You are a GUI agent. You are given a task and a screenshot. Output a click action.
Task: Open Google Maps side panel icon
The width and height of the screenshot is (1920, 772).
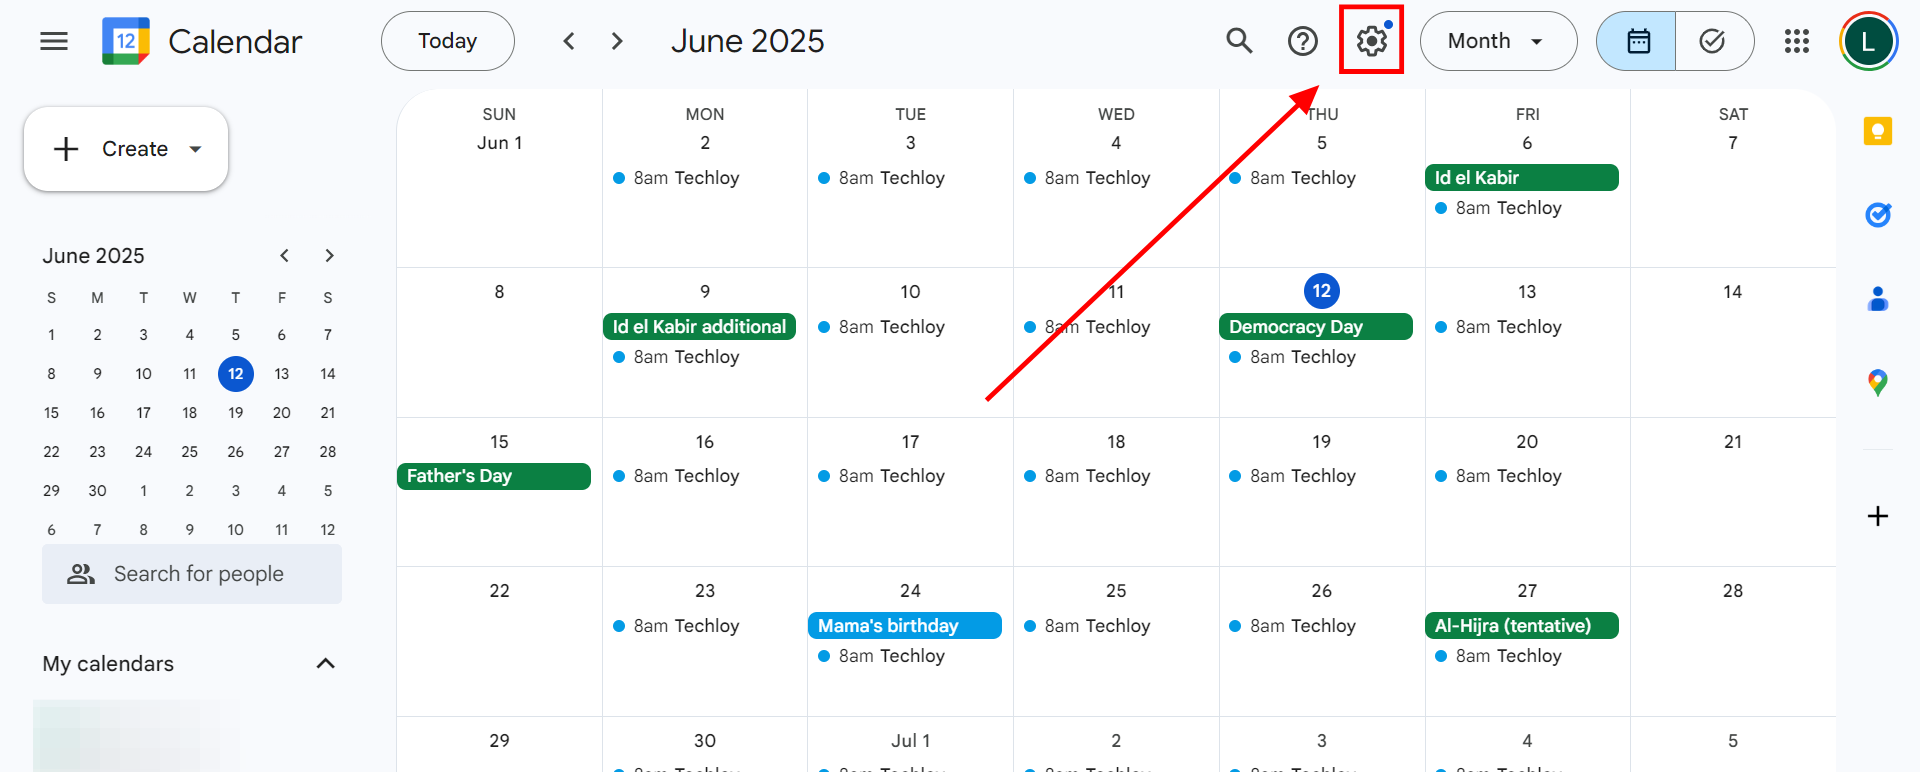[x=1877, y=382]
